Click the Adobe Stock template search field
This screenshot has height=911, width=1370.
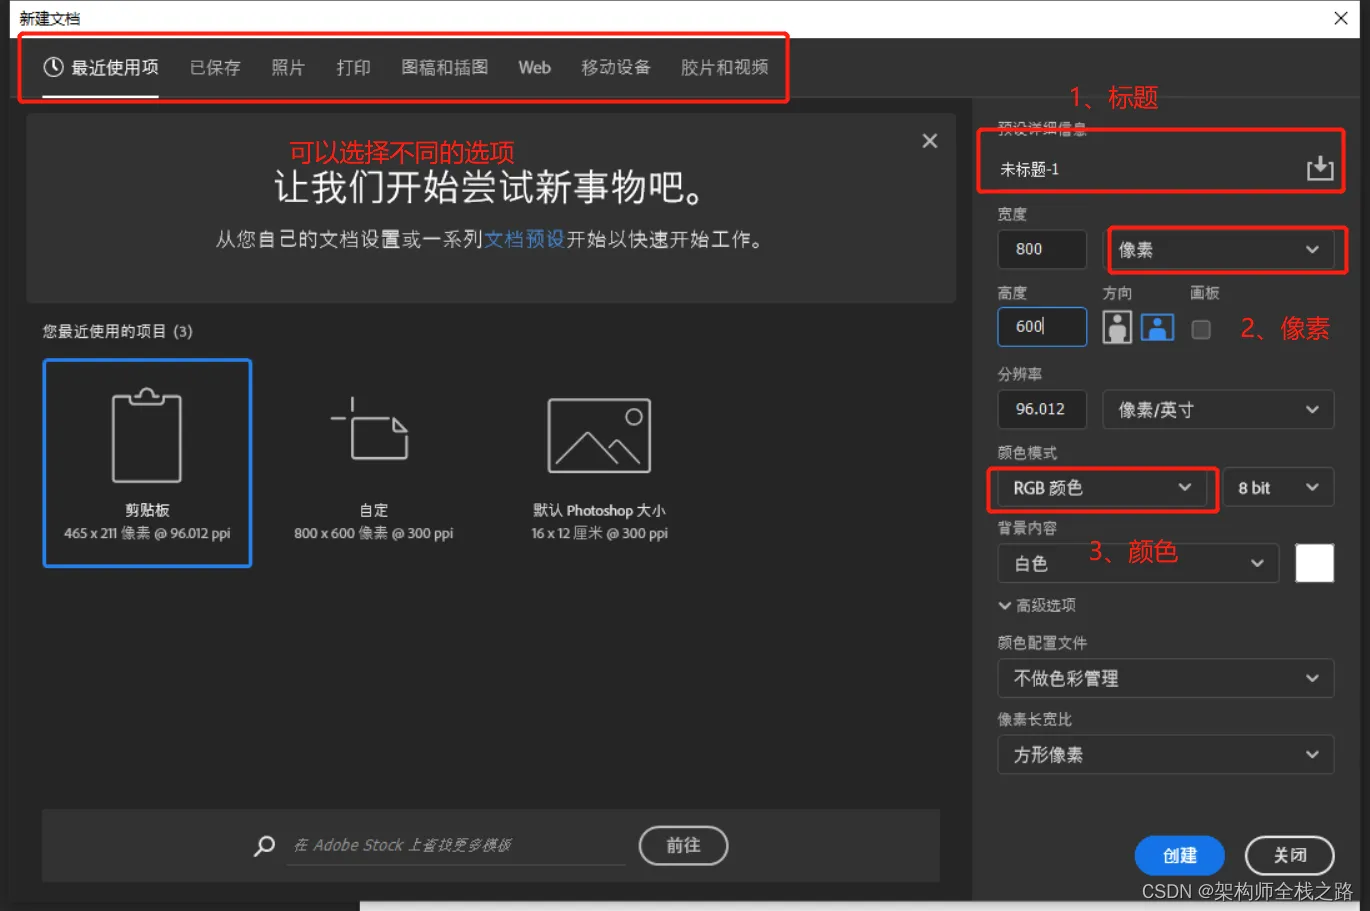(x=456, y=846)
